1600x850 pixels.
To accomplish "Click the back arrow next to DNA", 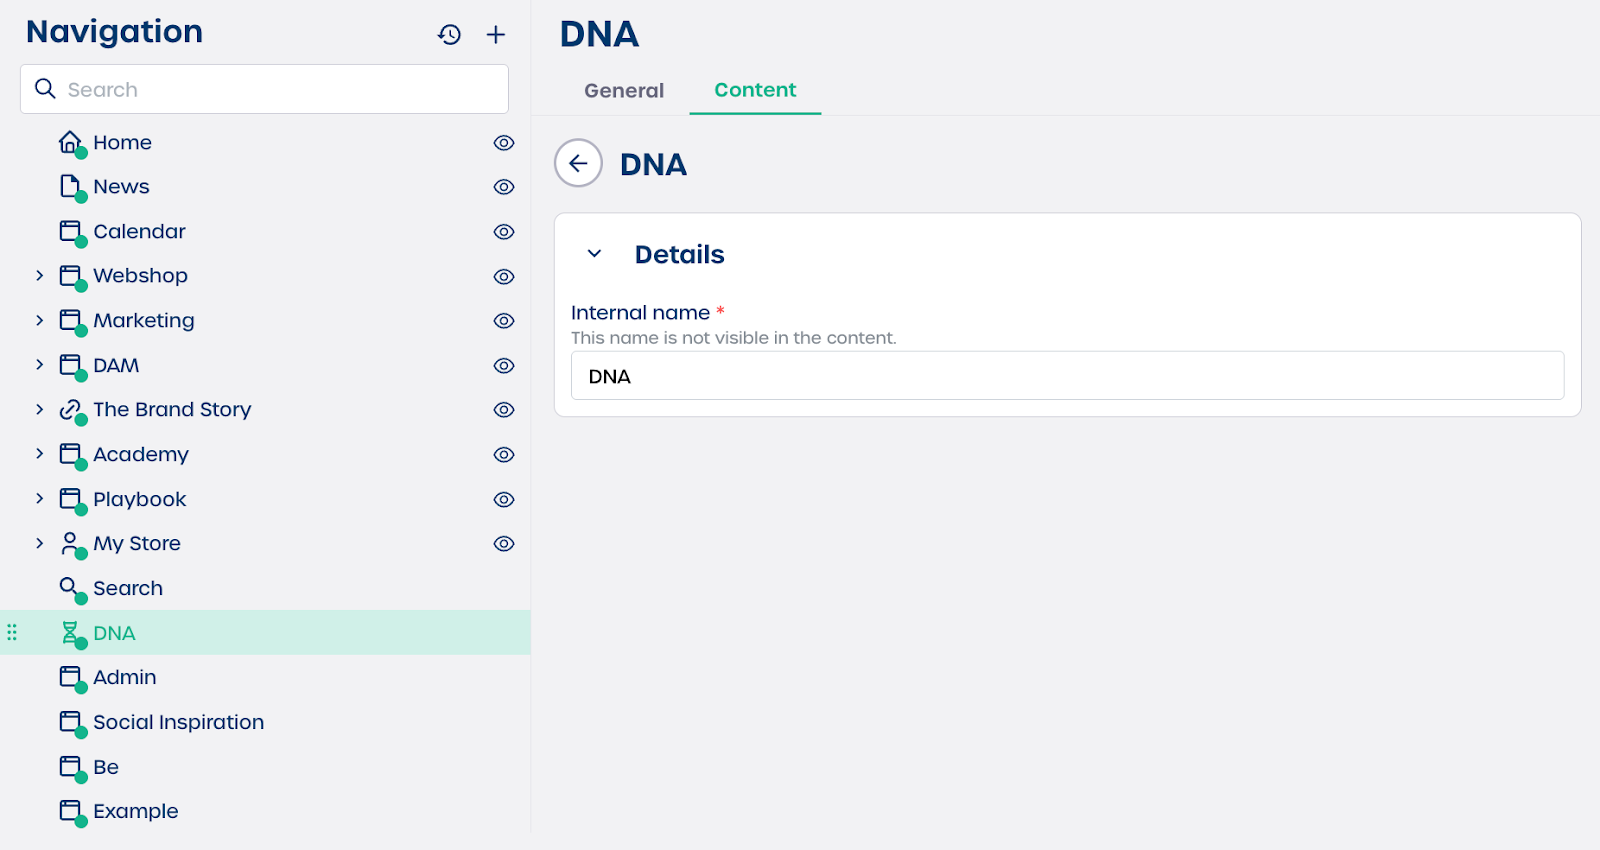I will point(578,163).
